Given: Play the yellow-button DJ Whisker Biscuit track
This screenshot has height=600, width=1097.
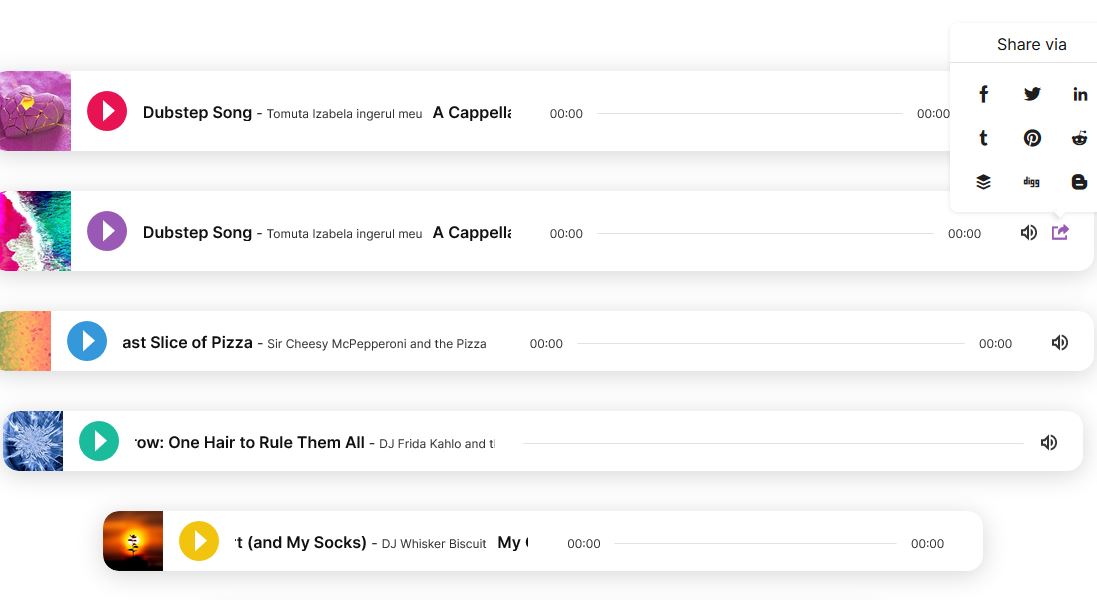Looking at the screenshot, I should (199, 541).
